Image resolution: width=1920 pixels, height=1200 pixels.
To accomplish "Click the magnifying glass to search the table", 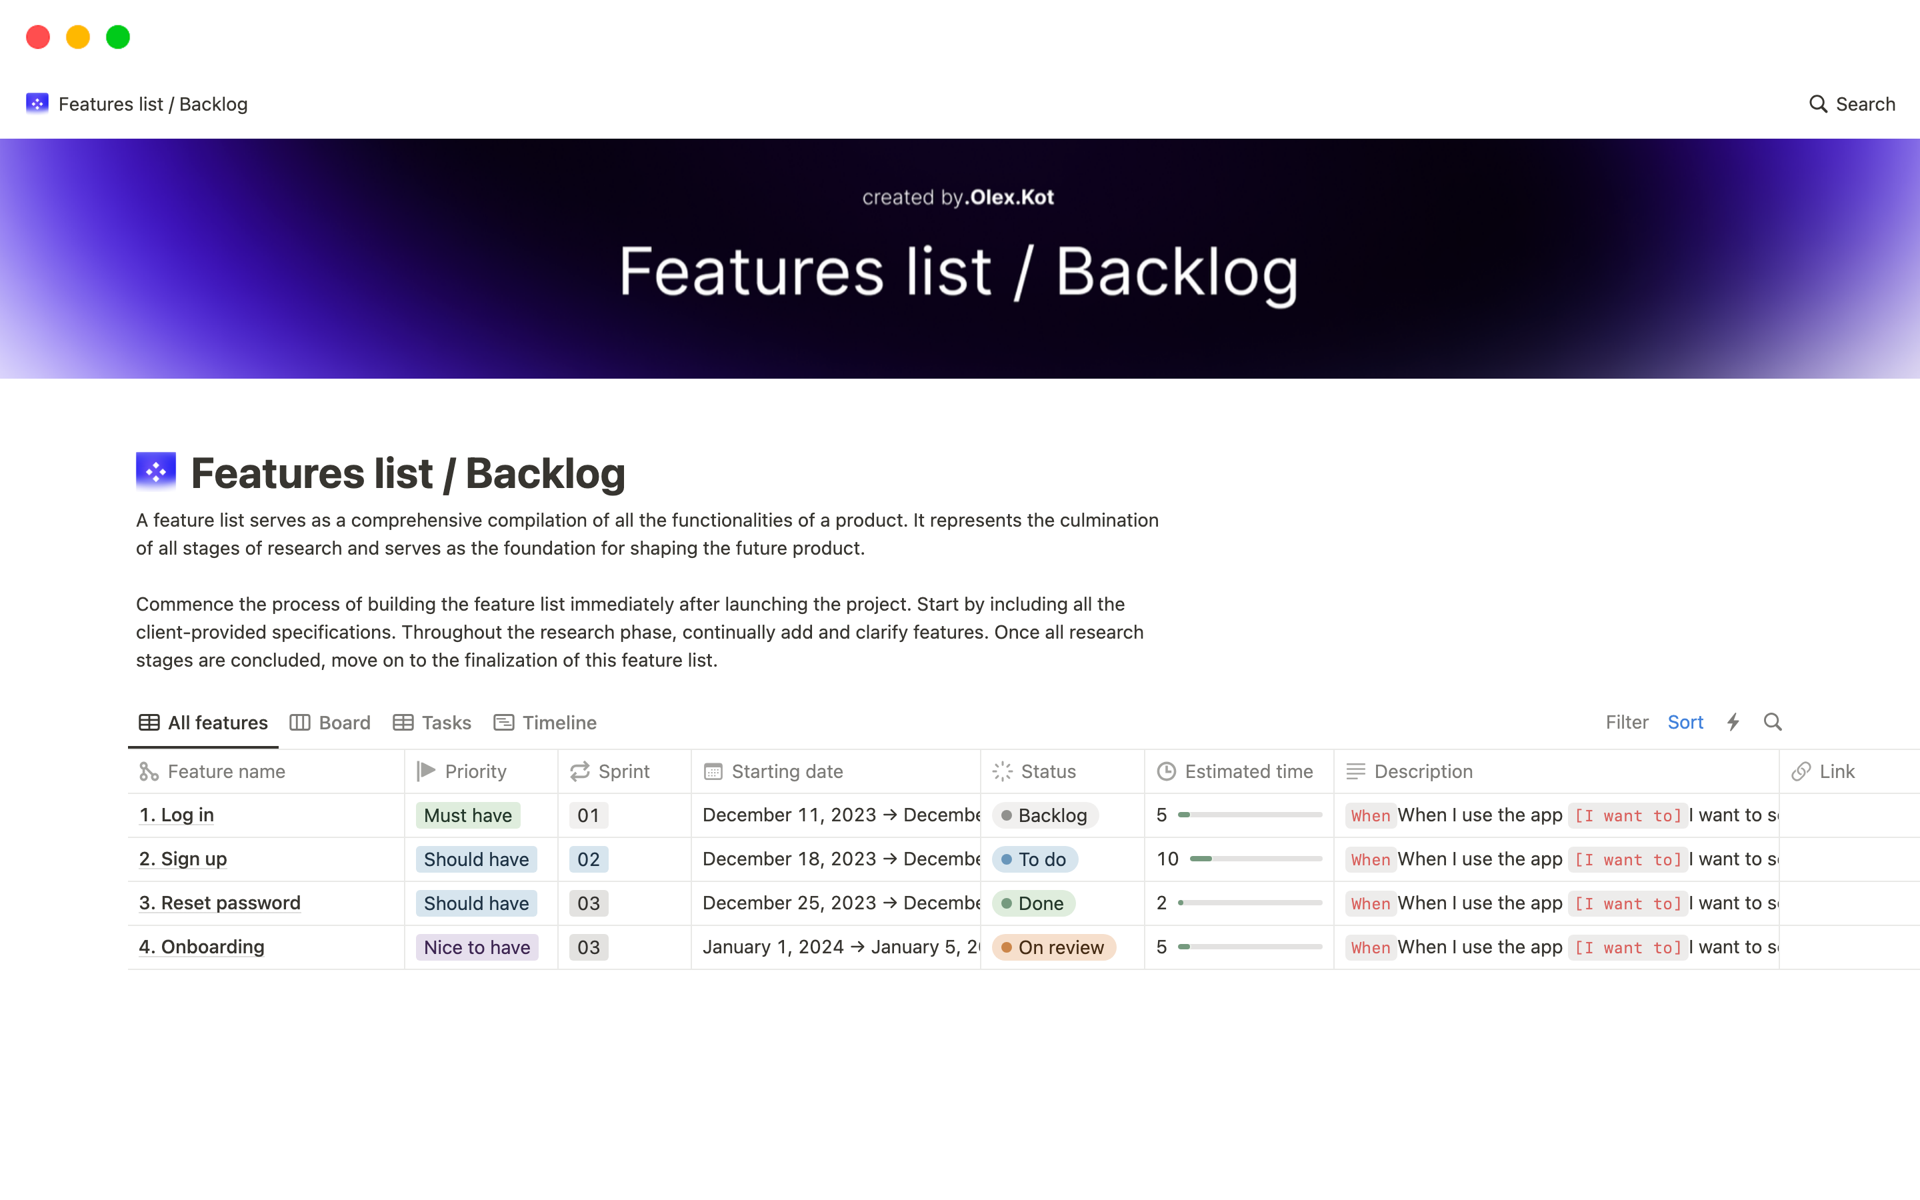I will 1773,722.
